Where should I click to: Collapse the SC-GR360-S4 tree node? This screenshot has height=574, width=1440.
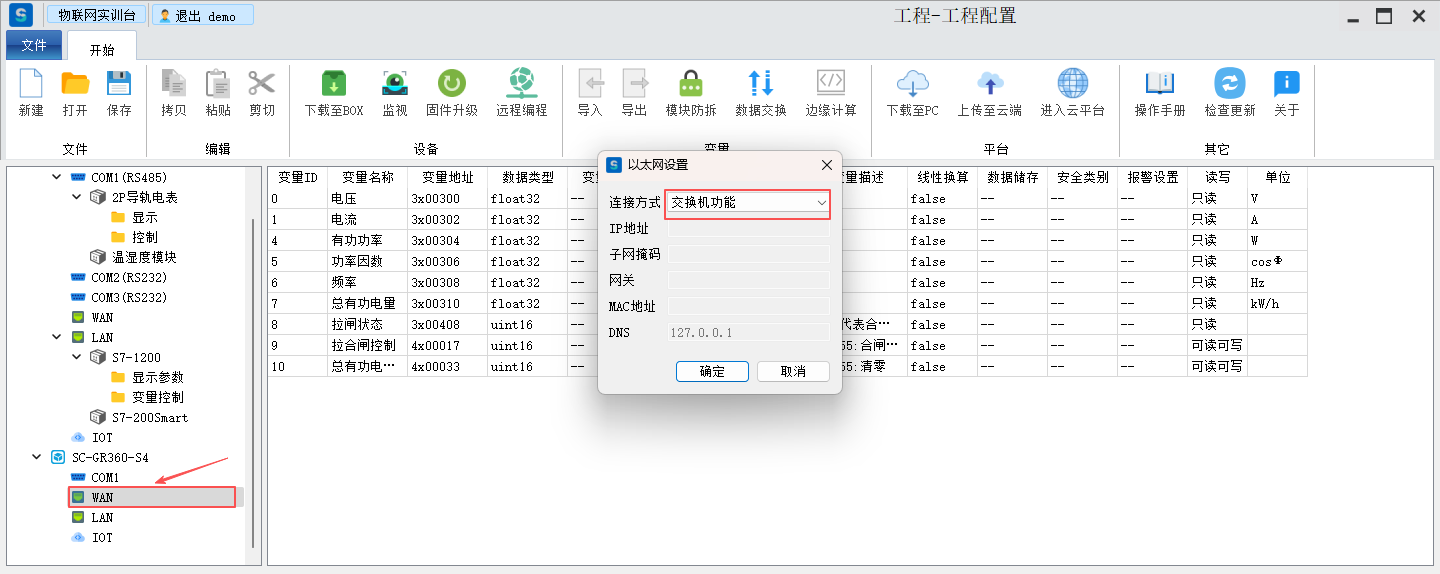(37, 457)
